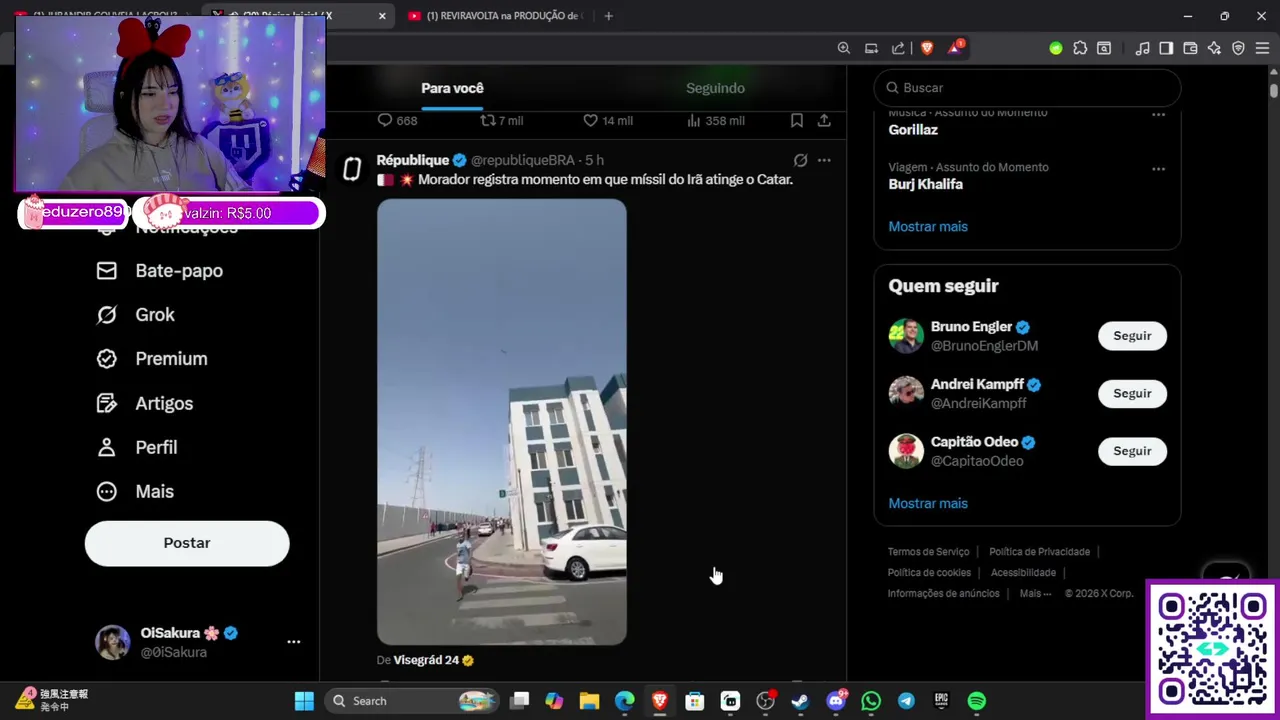Open Spotify from the taskbar
The width and height of the screenshot is (1280, 720).
coord(977,701)
